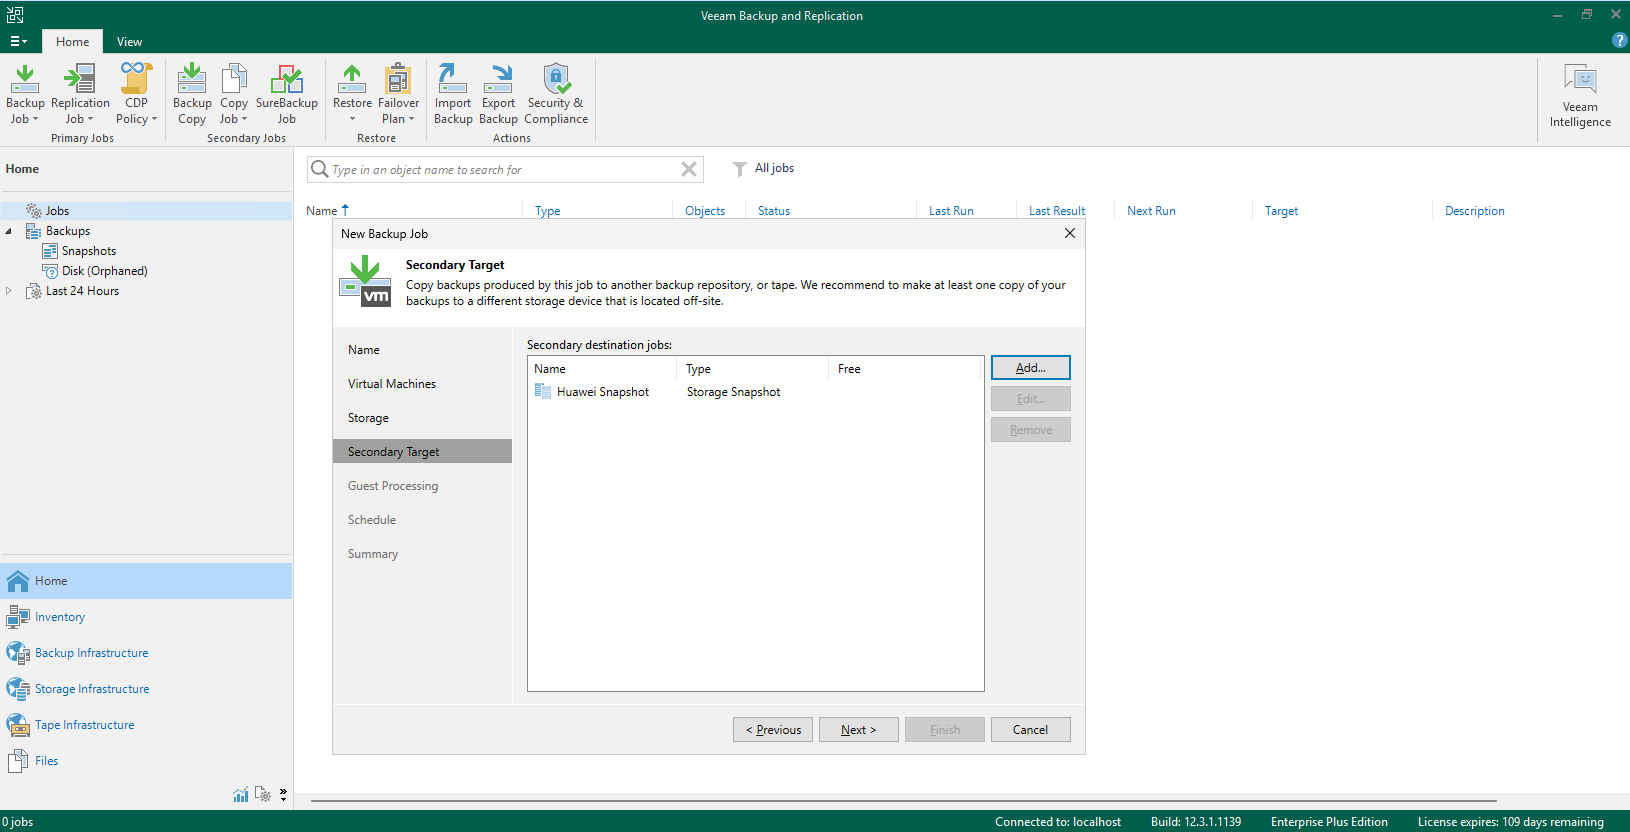The image size is (1630, 832).
Task: Clear the search box with X icon
Action: point(689,169)
